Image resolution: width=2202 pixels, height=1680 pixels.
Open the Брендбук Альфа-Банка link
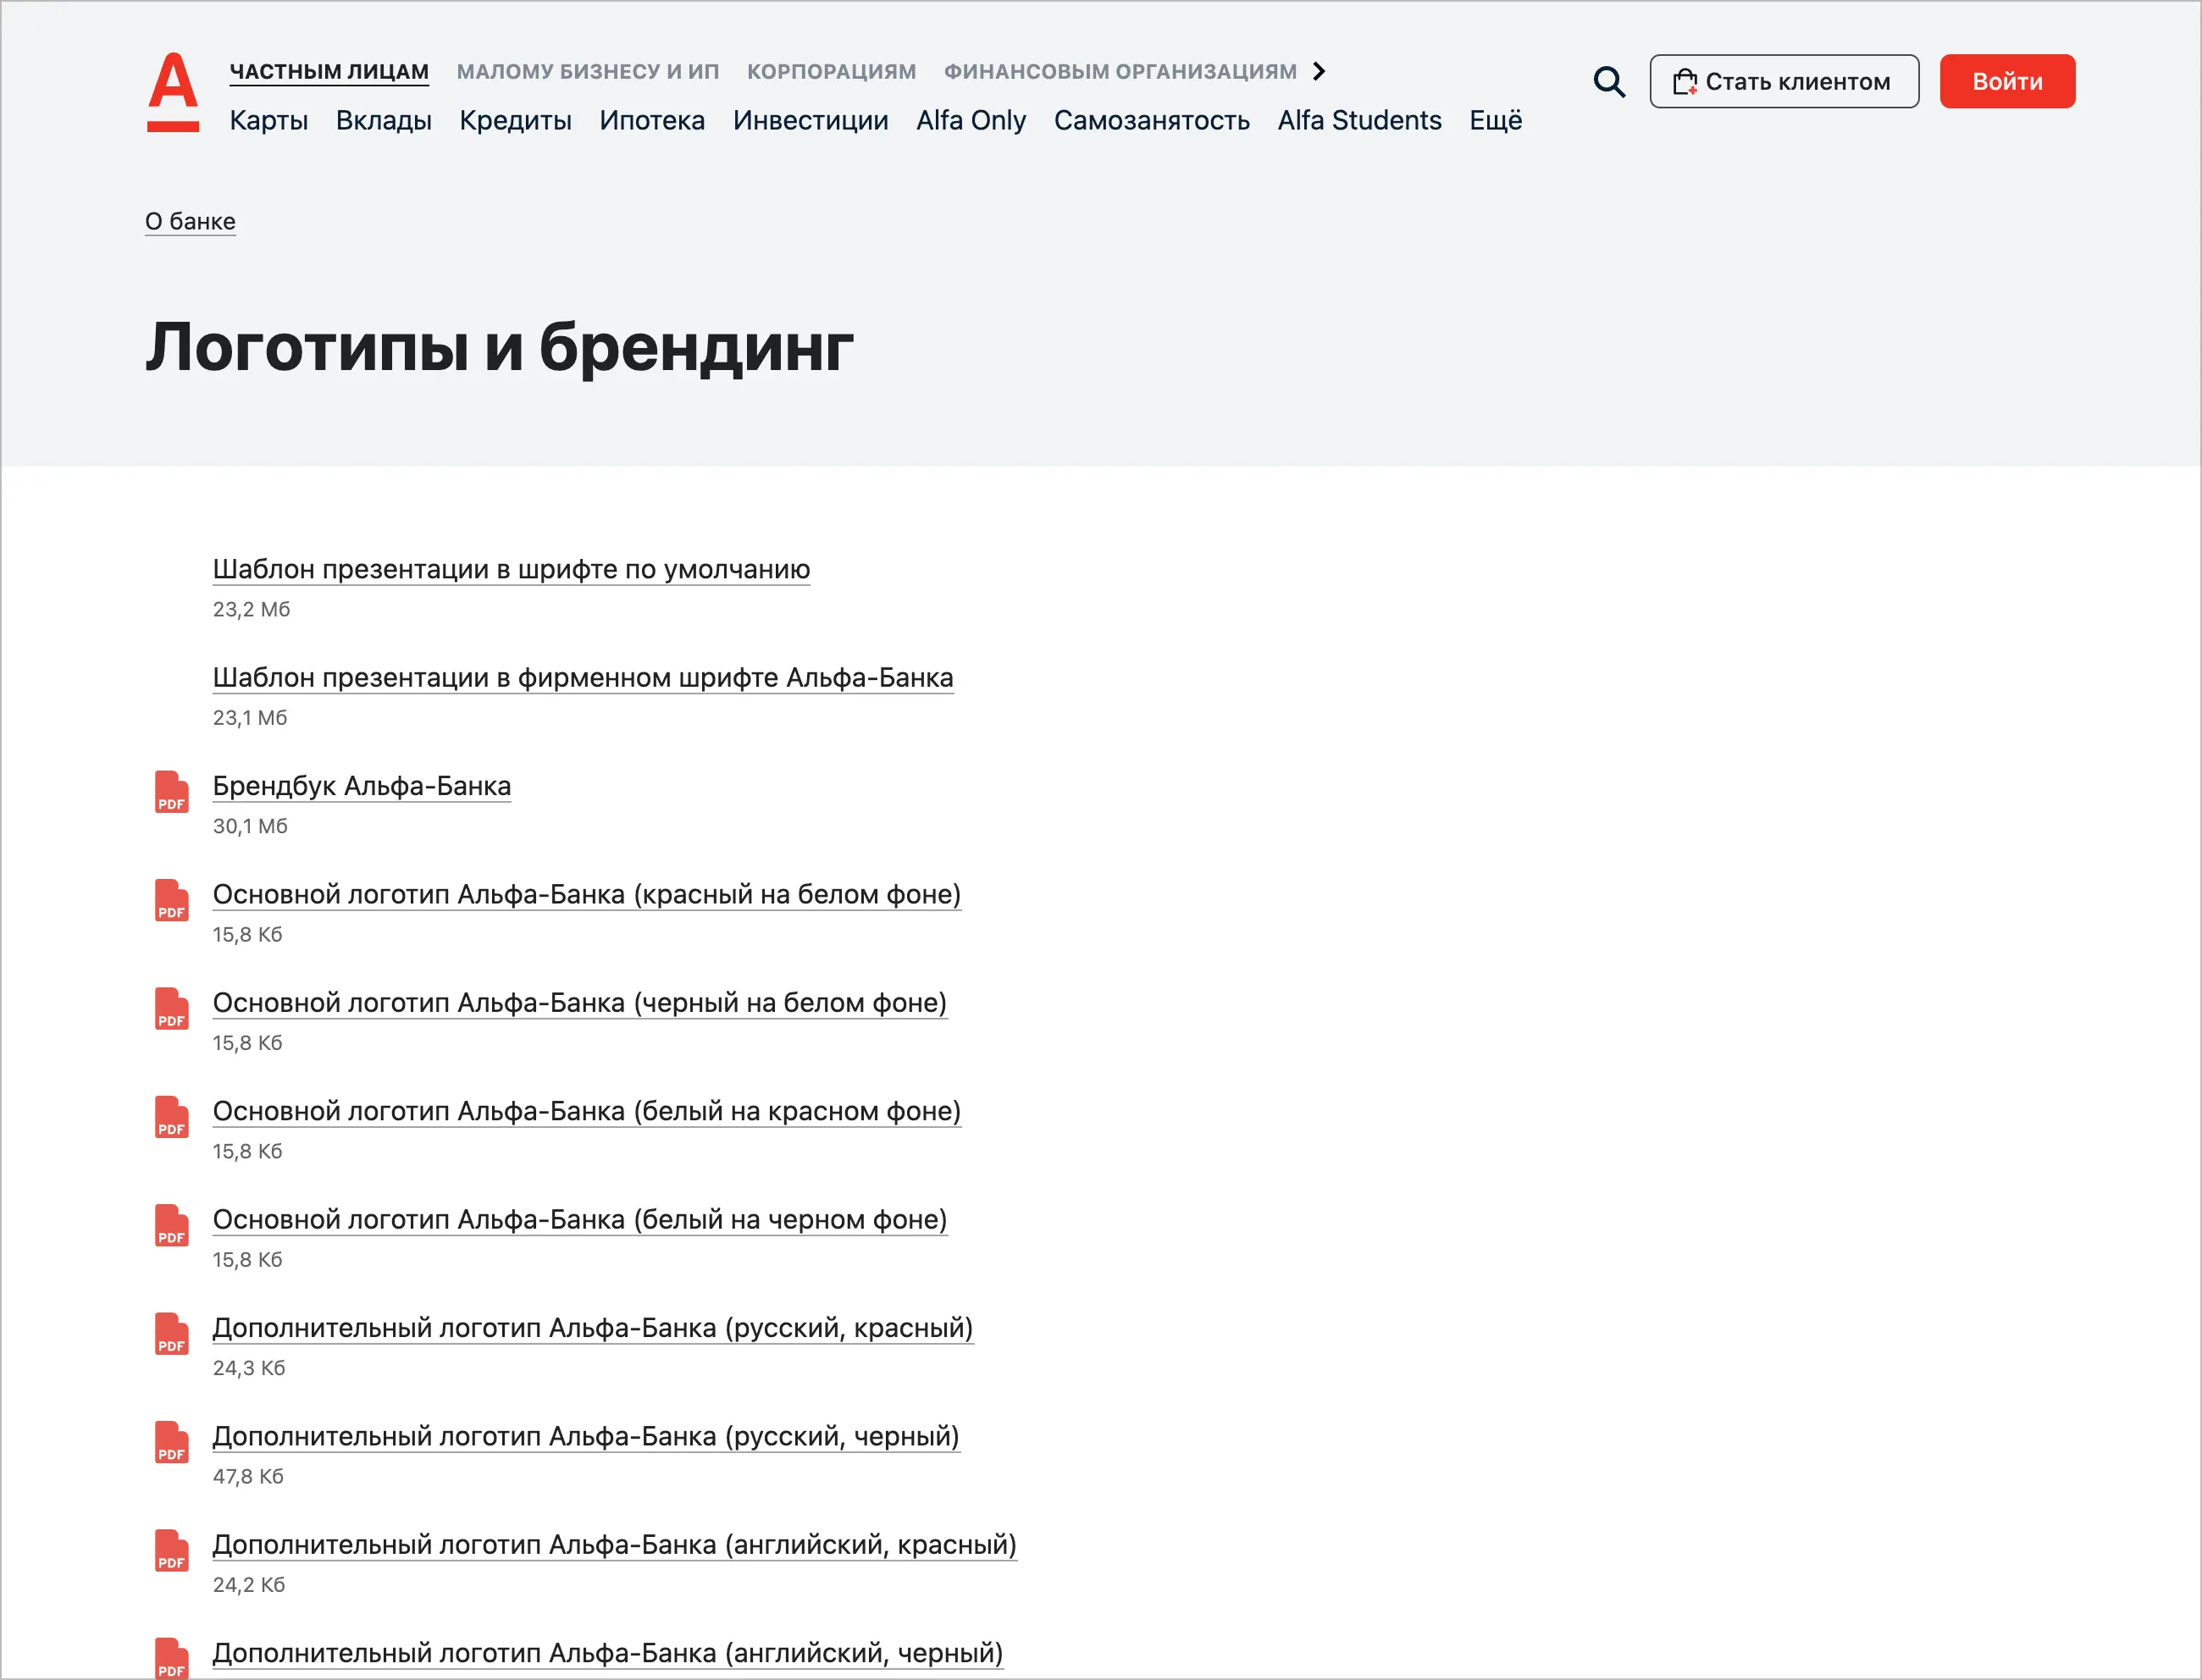tap(361, 786)
